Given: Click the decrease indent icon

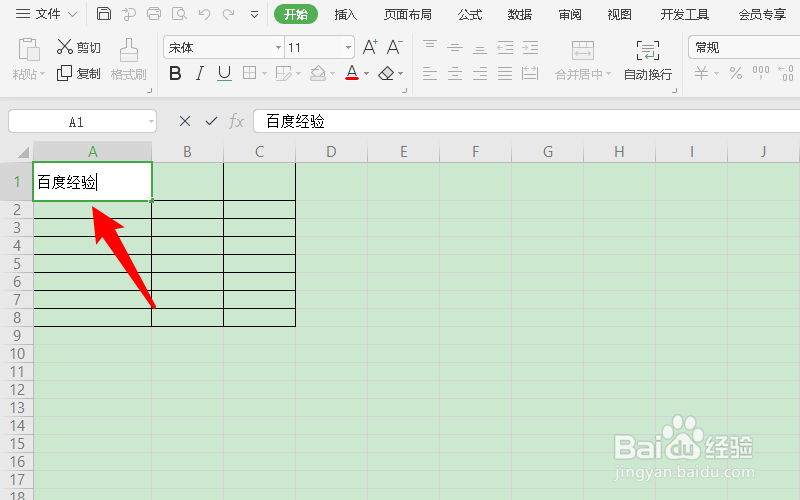Looking at the screenshot, I should 505,47.
